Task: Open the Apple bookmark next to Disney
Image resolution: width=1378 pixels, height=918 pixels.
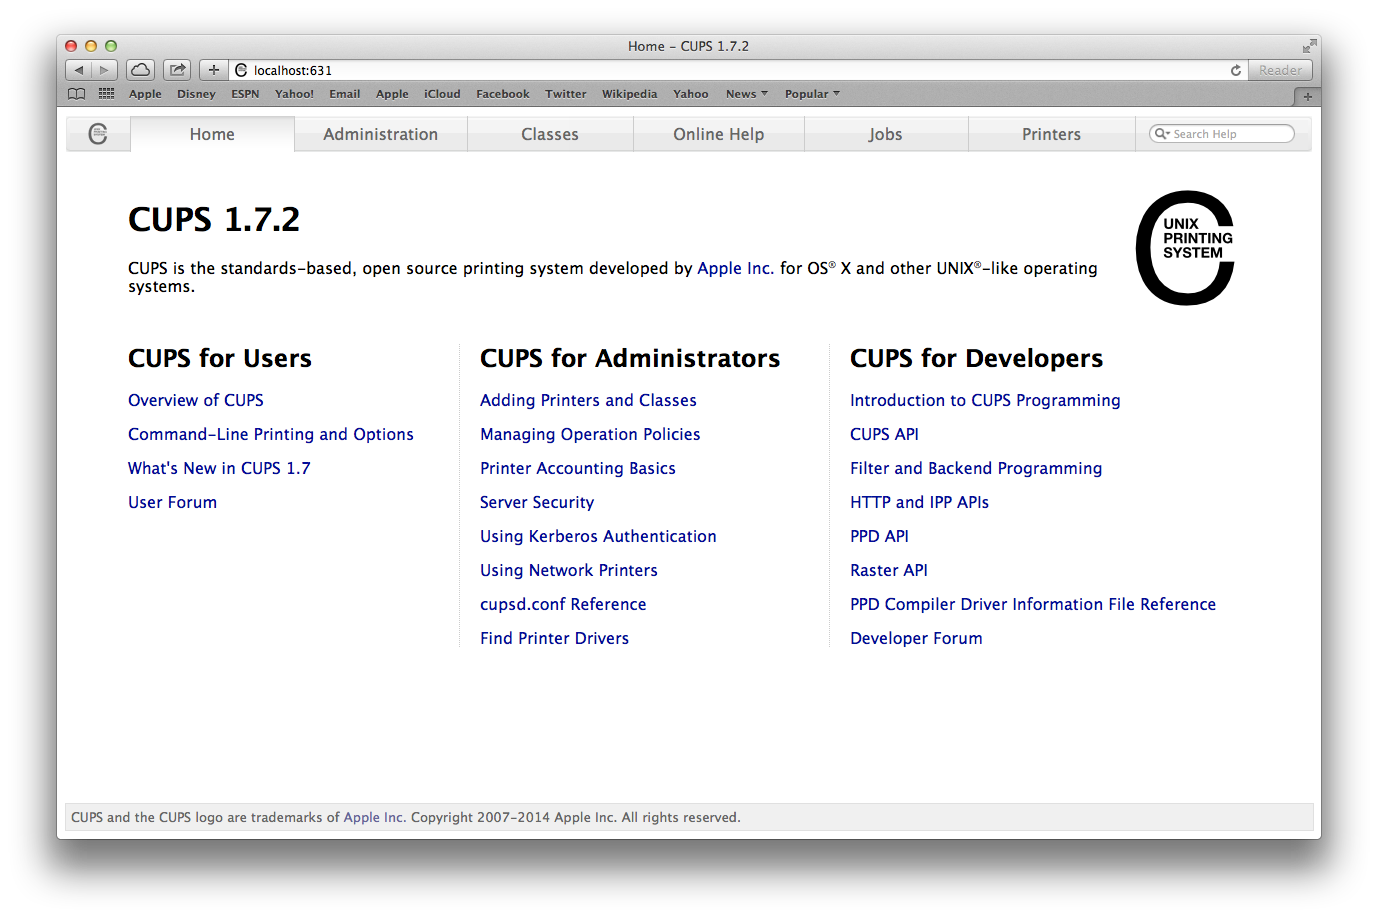Action: (145, 94)
